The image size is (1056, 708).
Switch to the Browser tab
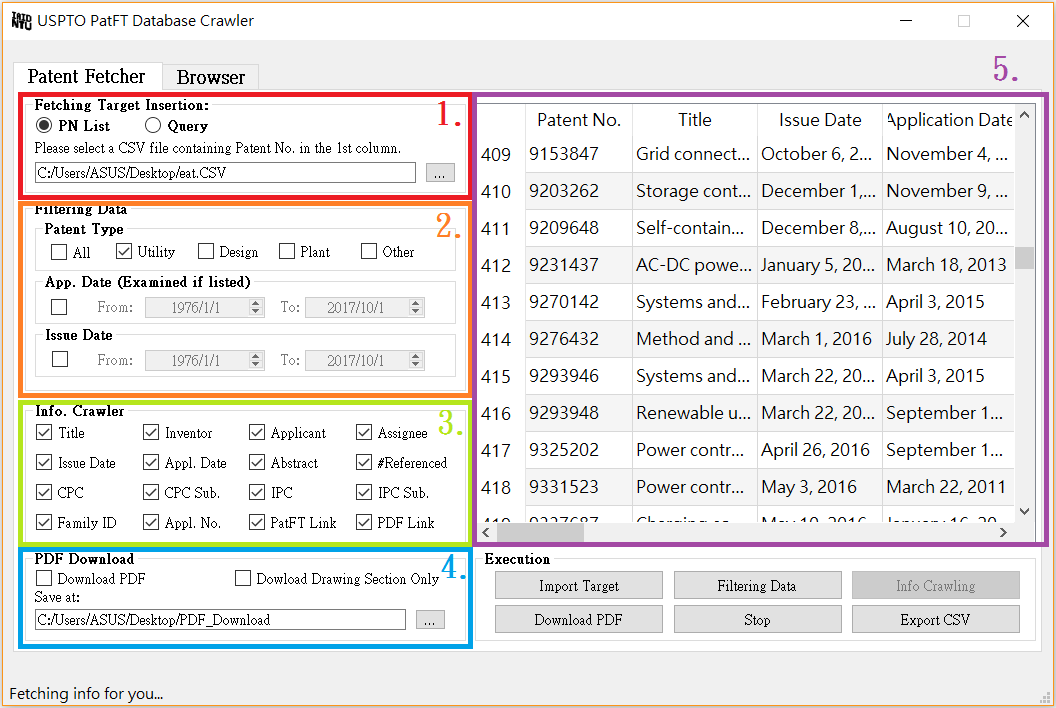(210, 77)
